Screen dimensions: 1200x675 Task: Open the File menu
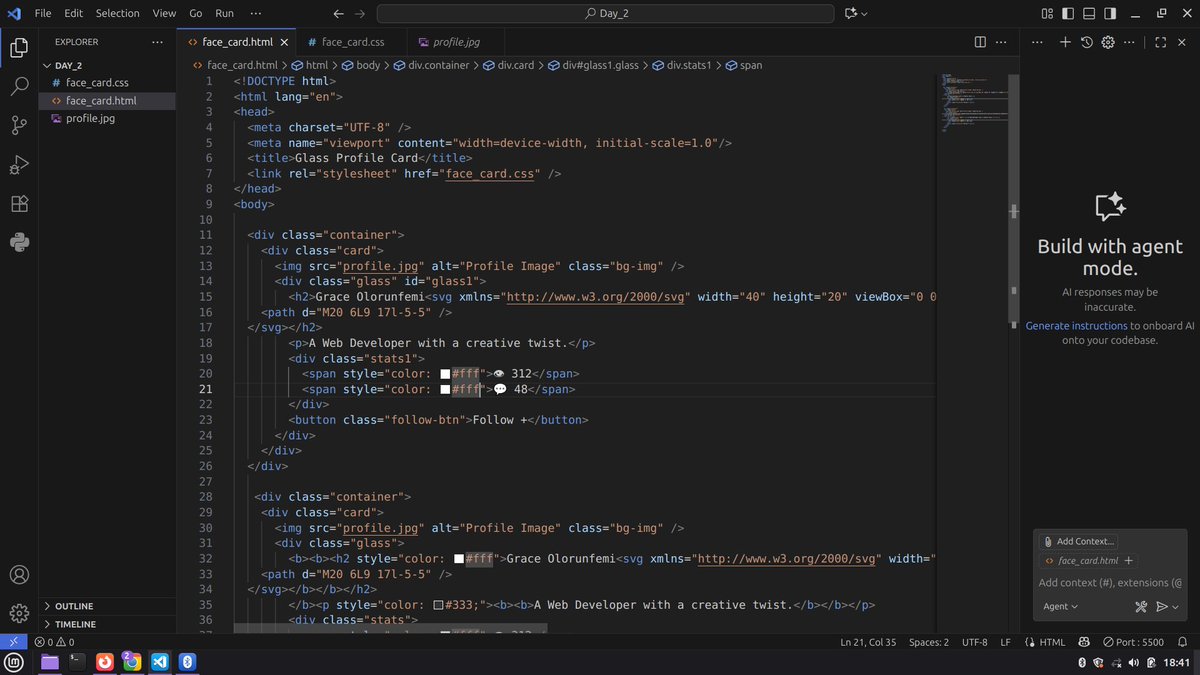click(43, 14)
